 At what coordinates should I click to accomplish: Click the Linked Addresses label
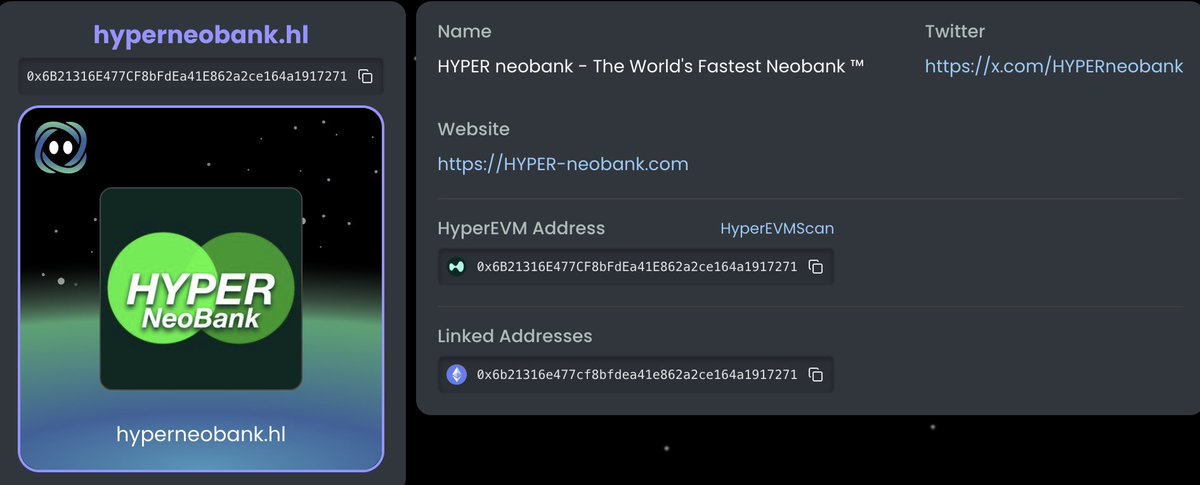[x=515, y=336]
